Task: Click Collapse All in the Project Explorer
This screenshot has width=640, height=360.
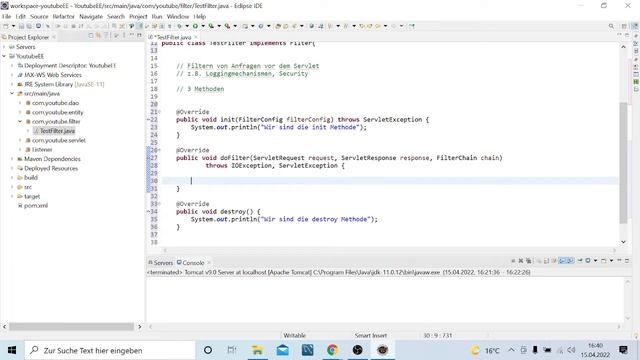Action: coord(91,36)
